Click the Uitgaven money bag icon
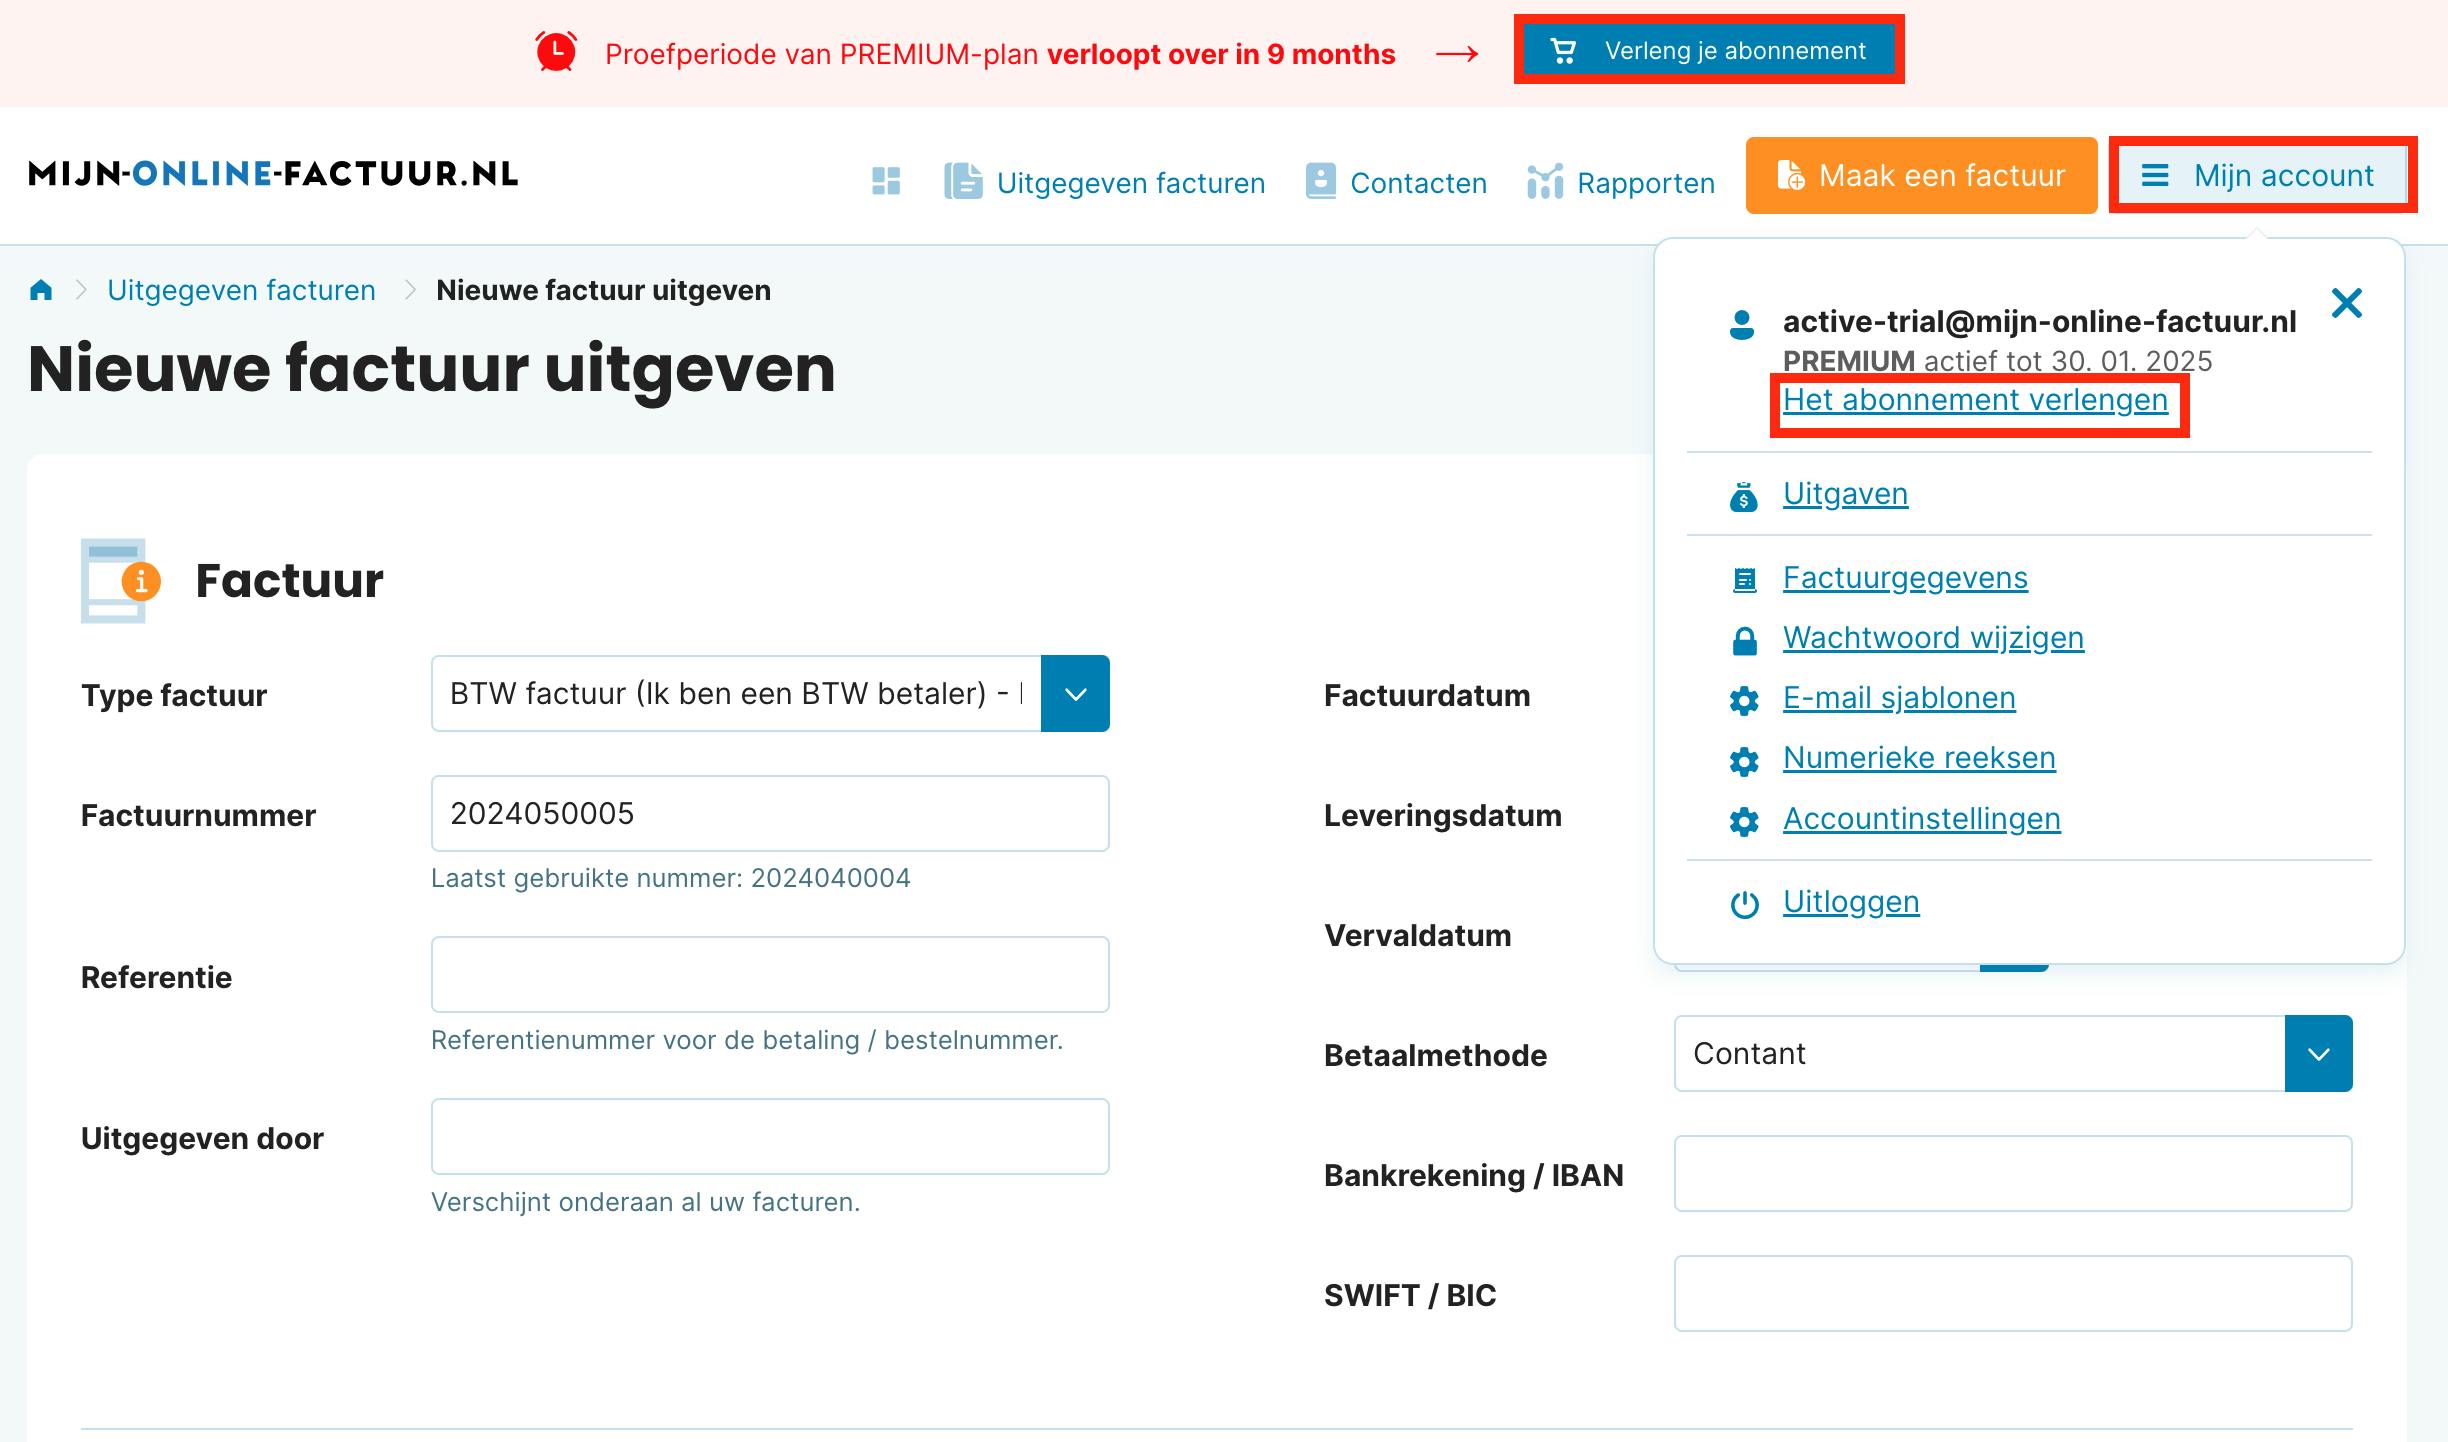 [x=1744, y=496]
